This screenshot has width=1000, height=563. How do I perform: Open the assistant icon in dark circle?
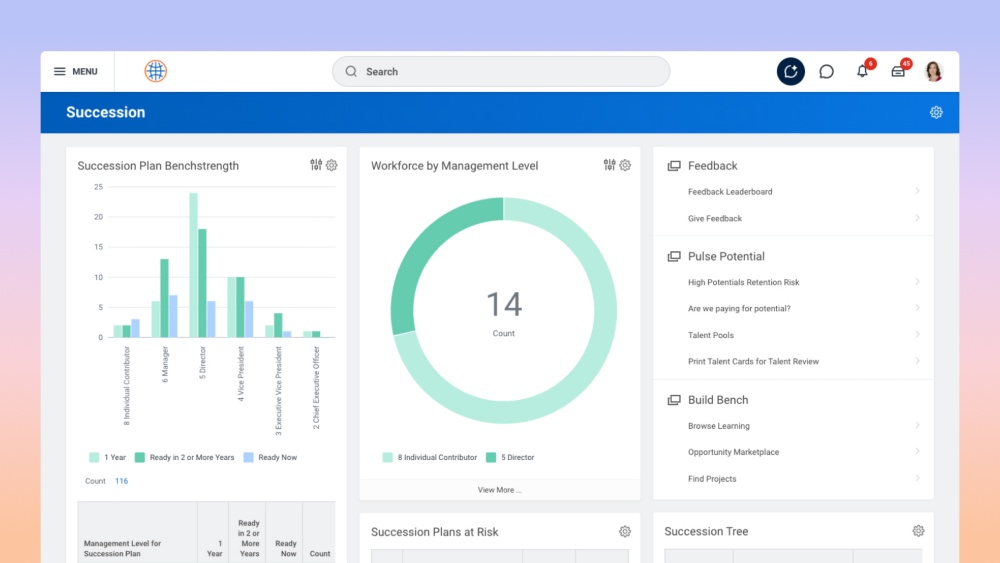pyautogui.click(x=790, y=71)
